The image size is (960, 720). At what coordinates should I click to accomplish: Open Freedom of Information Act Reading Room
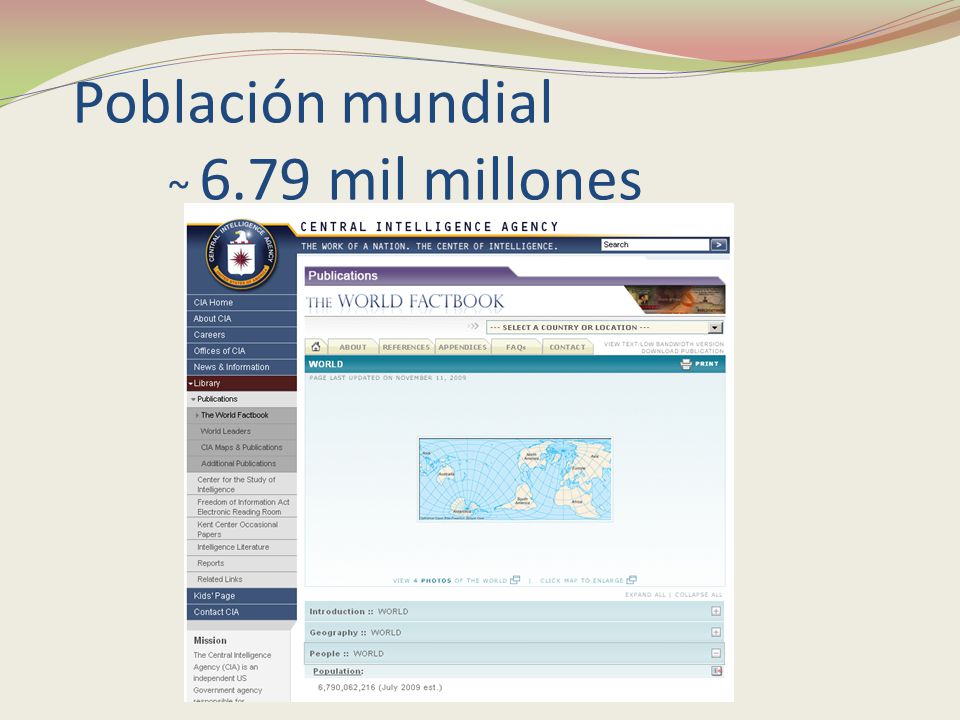[241, 507]
